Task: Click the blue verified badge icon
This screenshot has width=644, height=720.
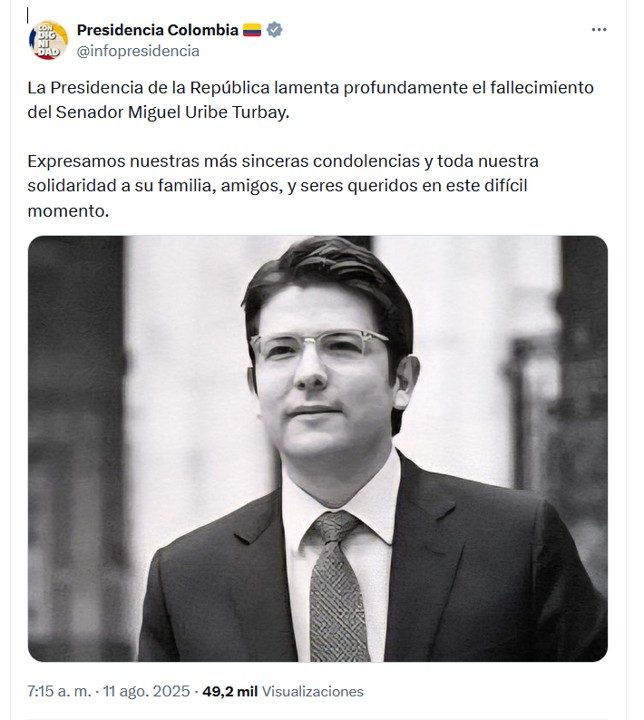Action: [275, 30]
